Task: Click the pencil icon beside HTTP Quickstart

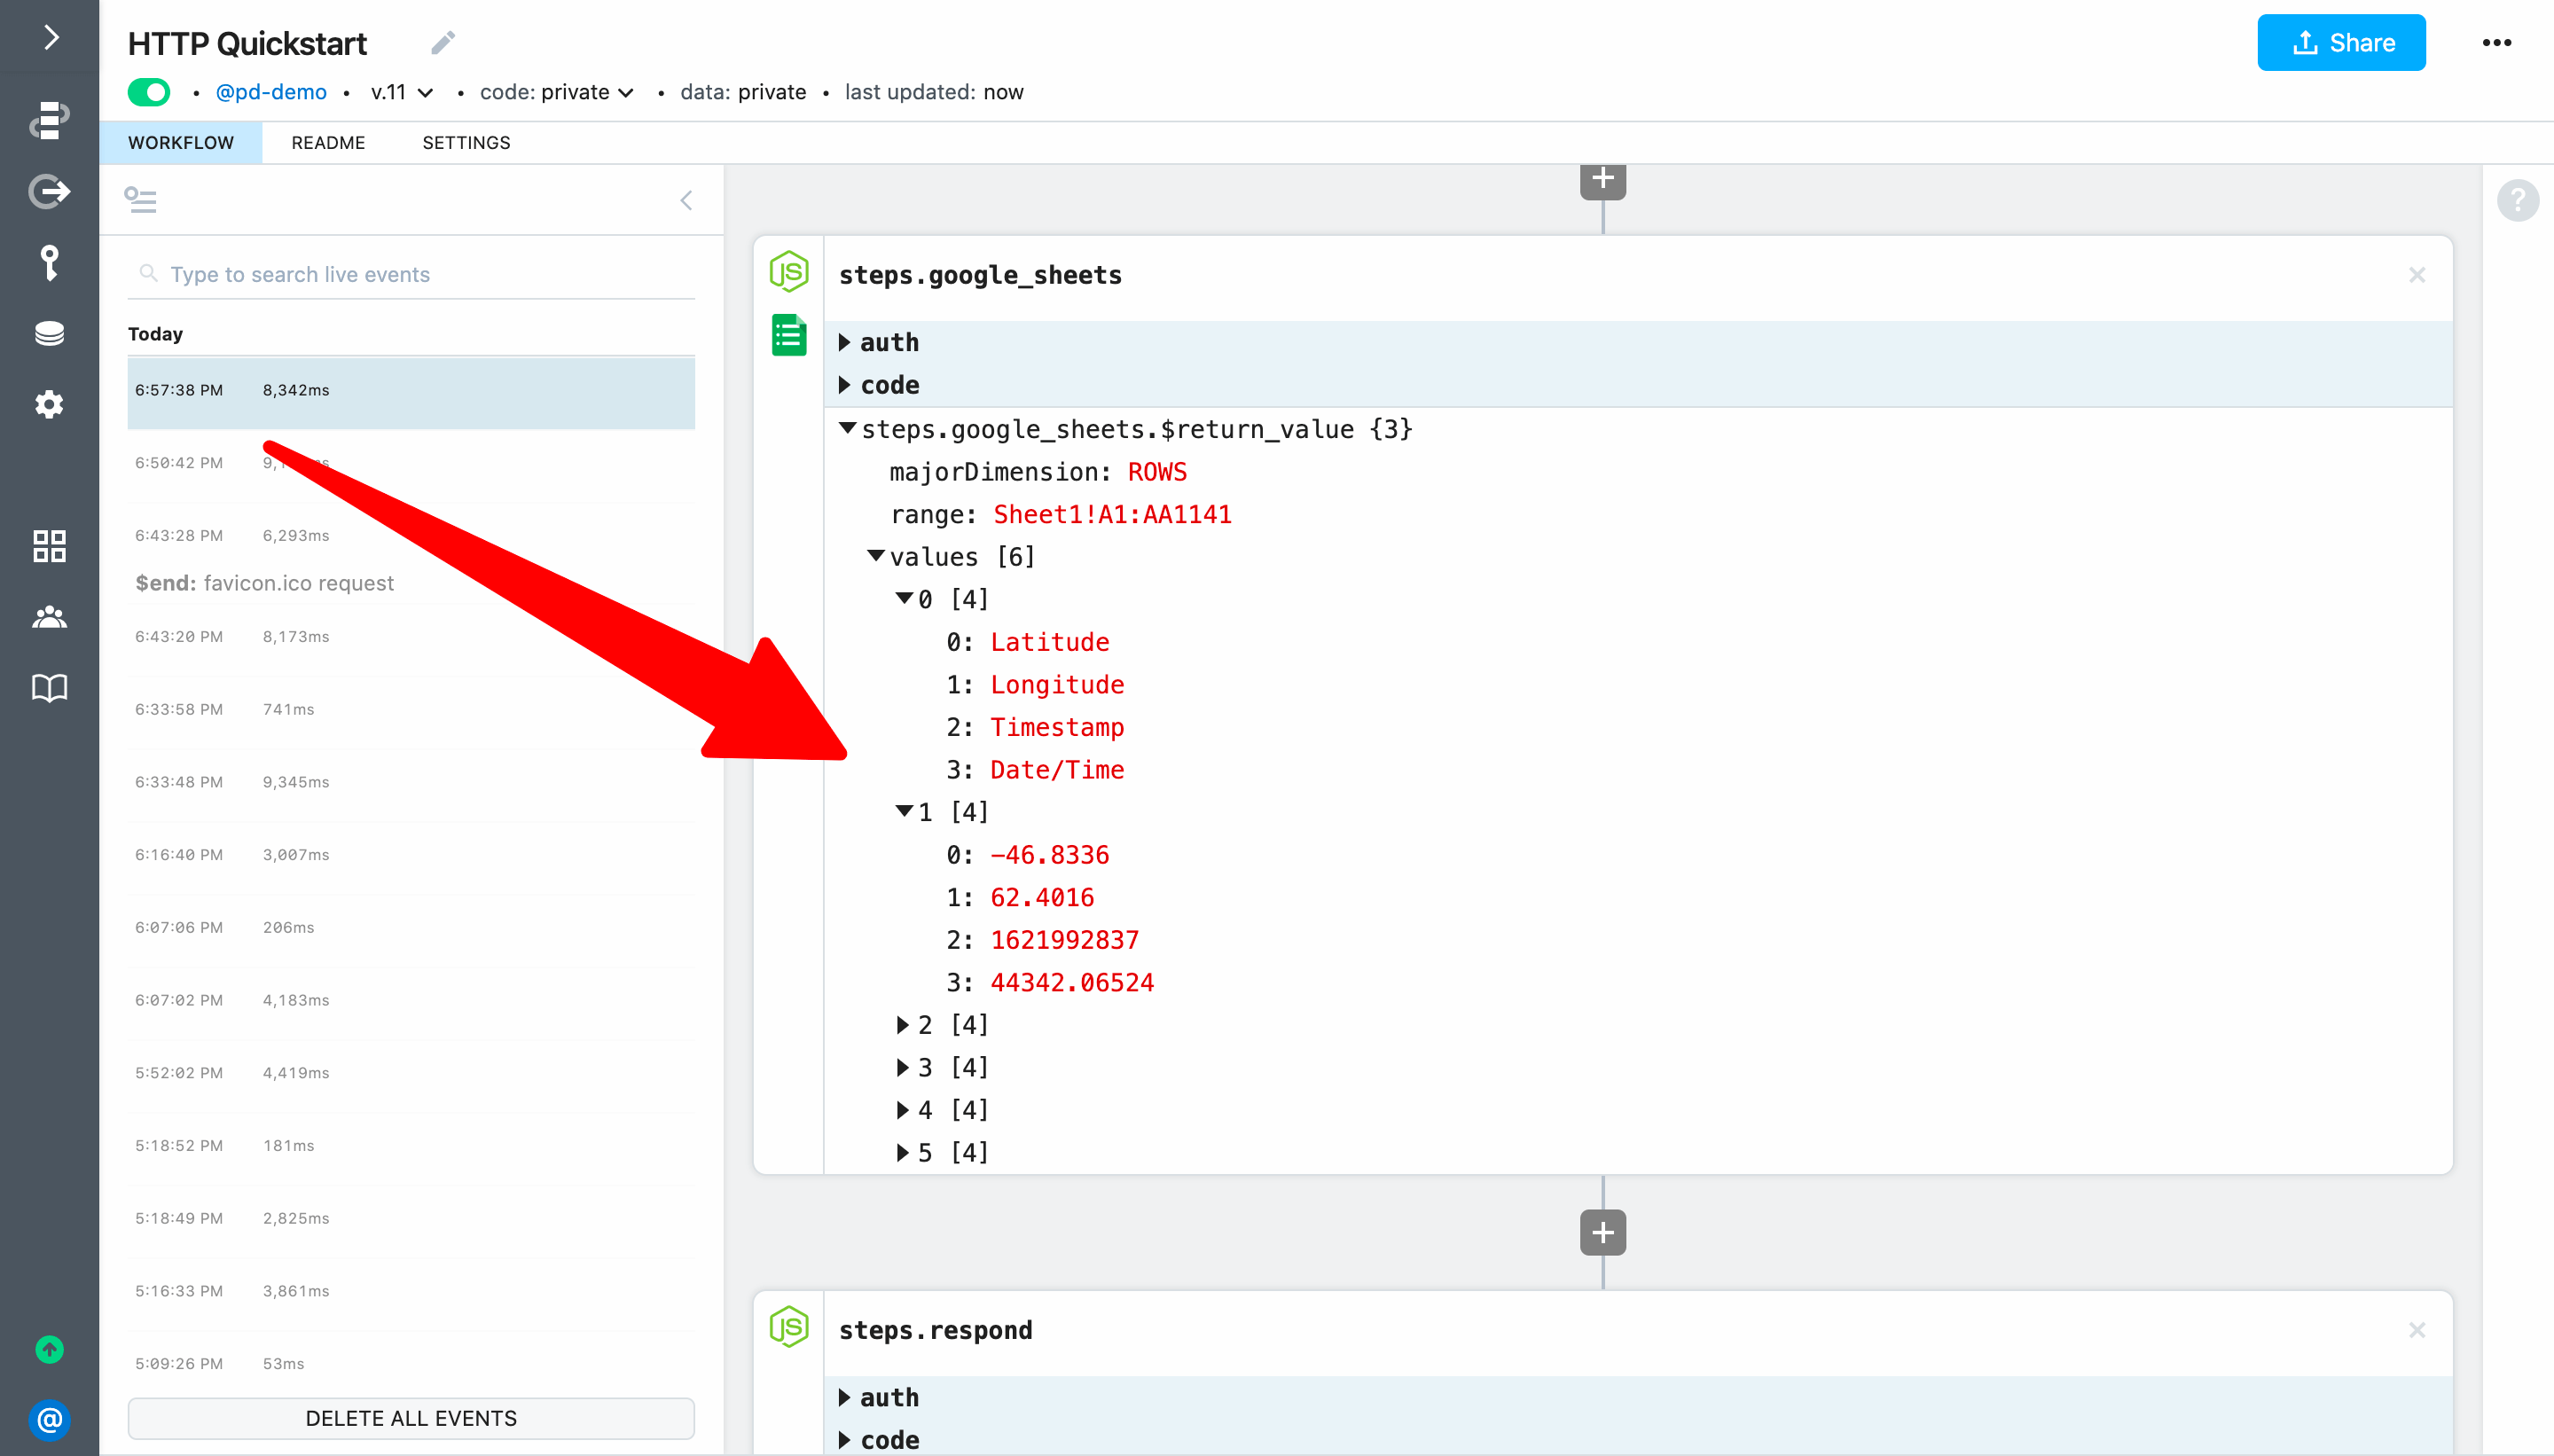Action: click(x=443, y=43)
